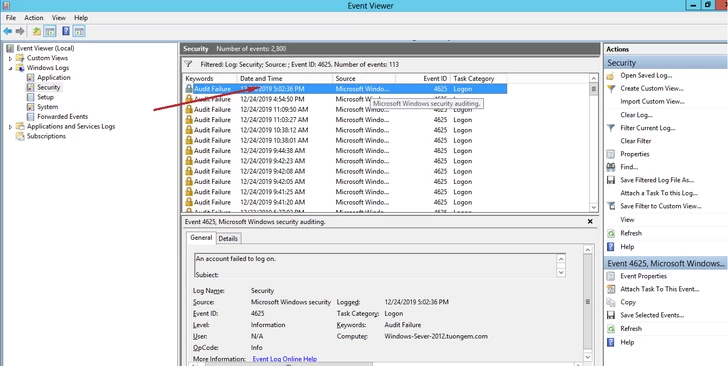The width and height of the screenshot is (728, 366).
Task: Click the Properties icon in Actions pane
Action: click(x=611, y=154)
